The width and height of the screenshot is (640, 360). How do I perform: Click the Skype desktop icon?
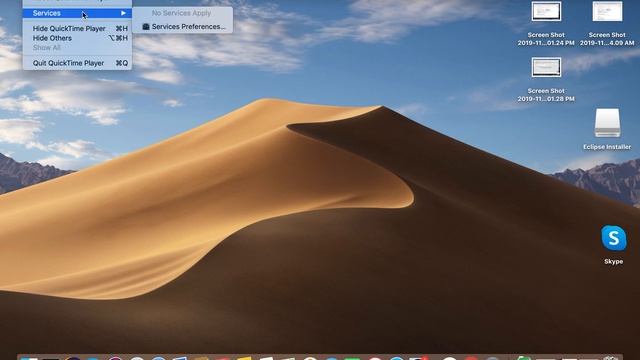[613, 238]
